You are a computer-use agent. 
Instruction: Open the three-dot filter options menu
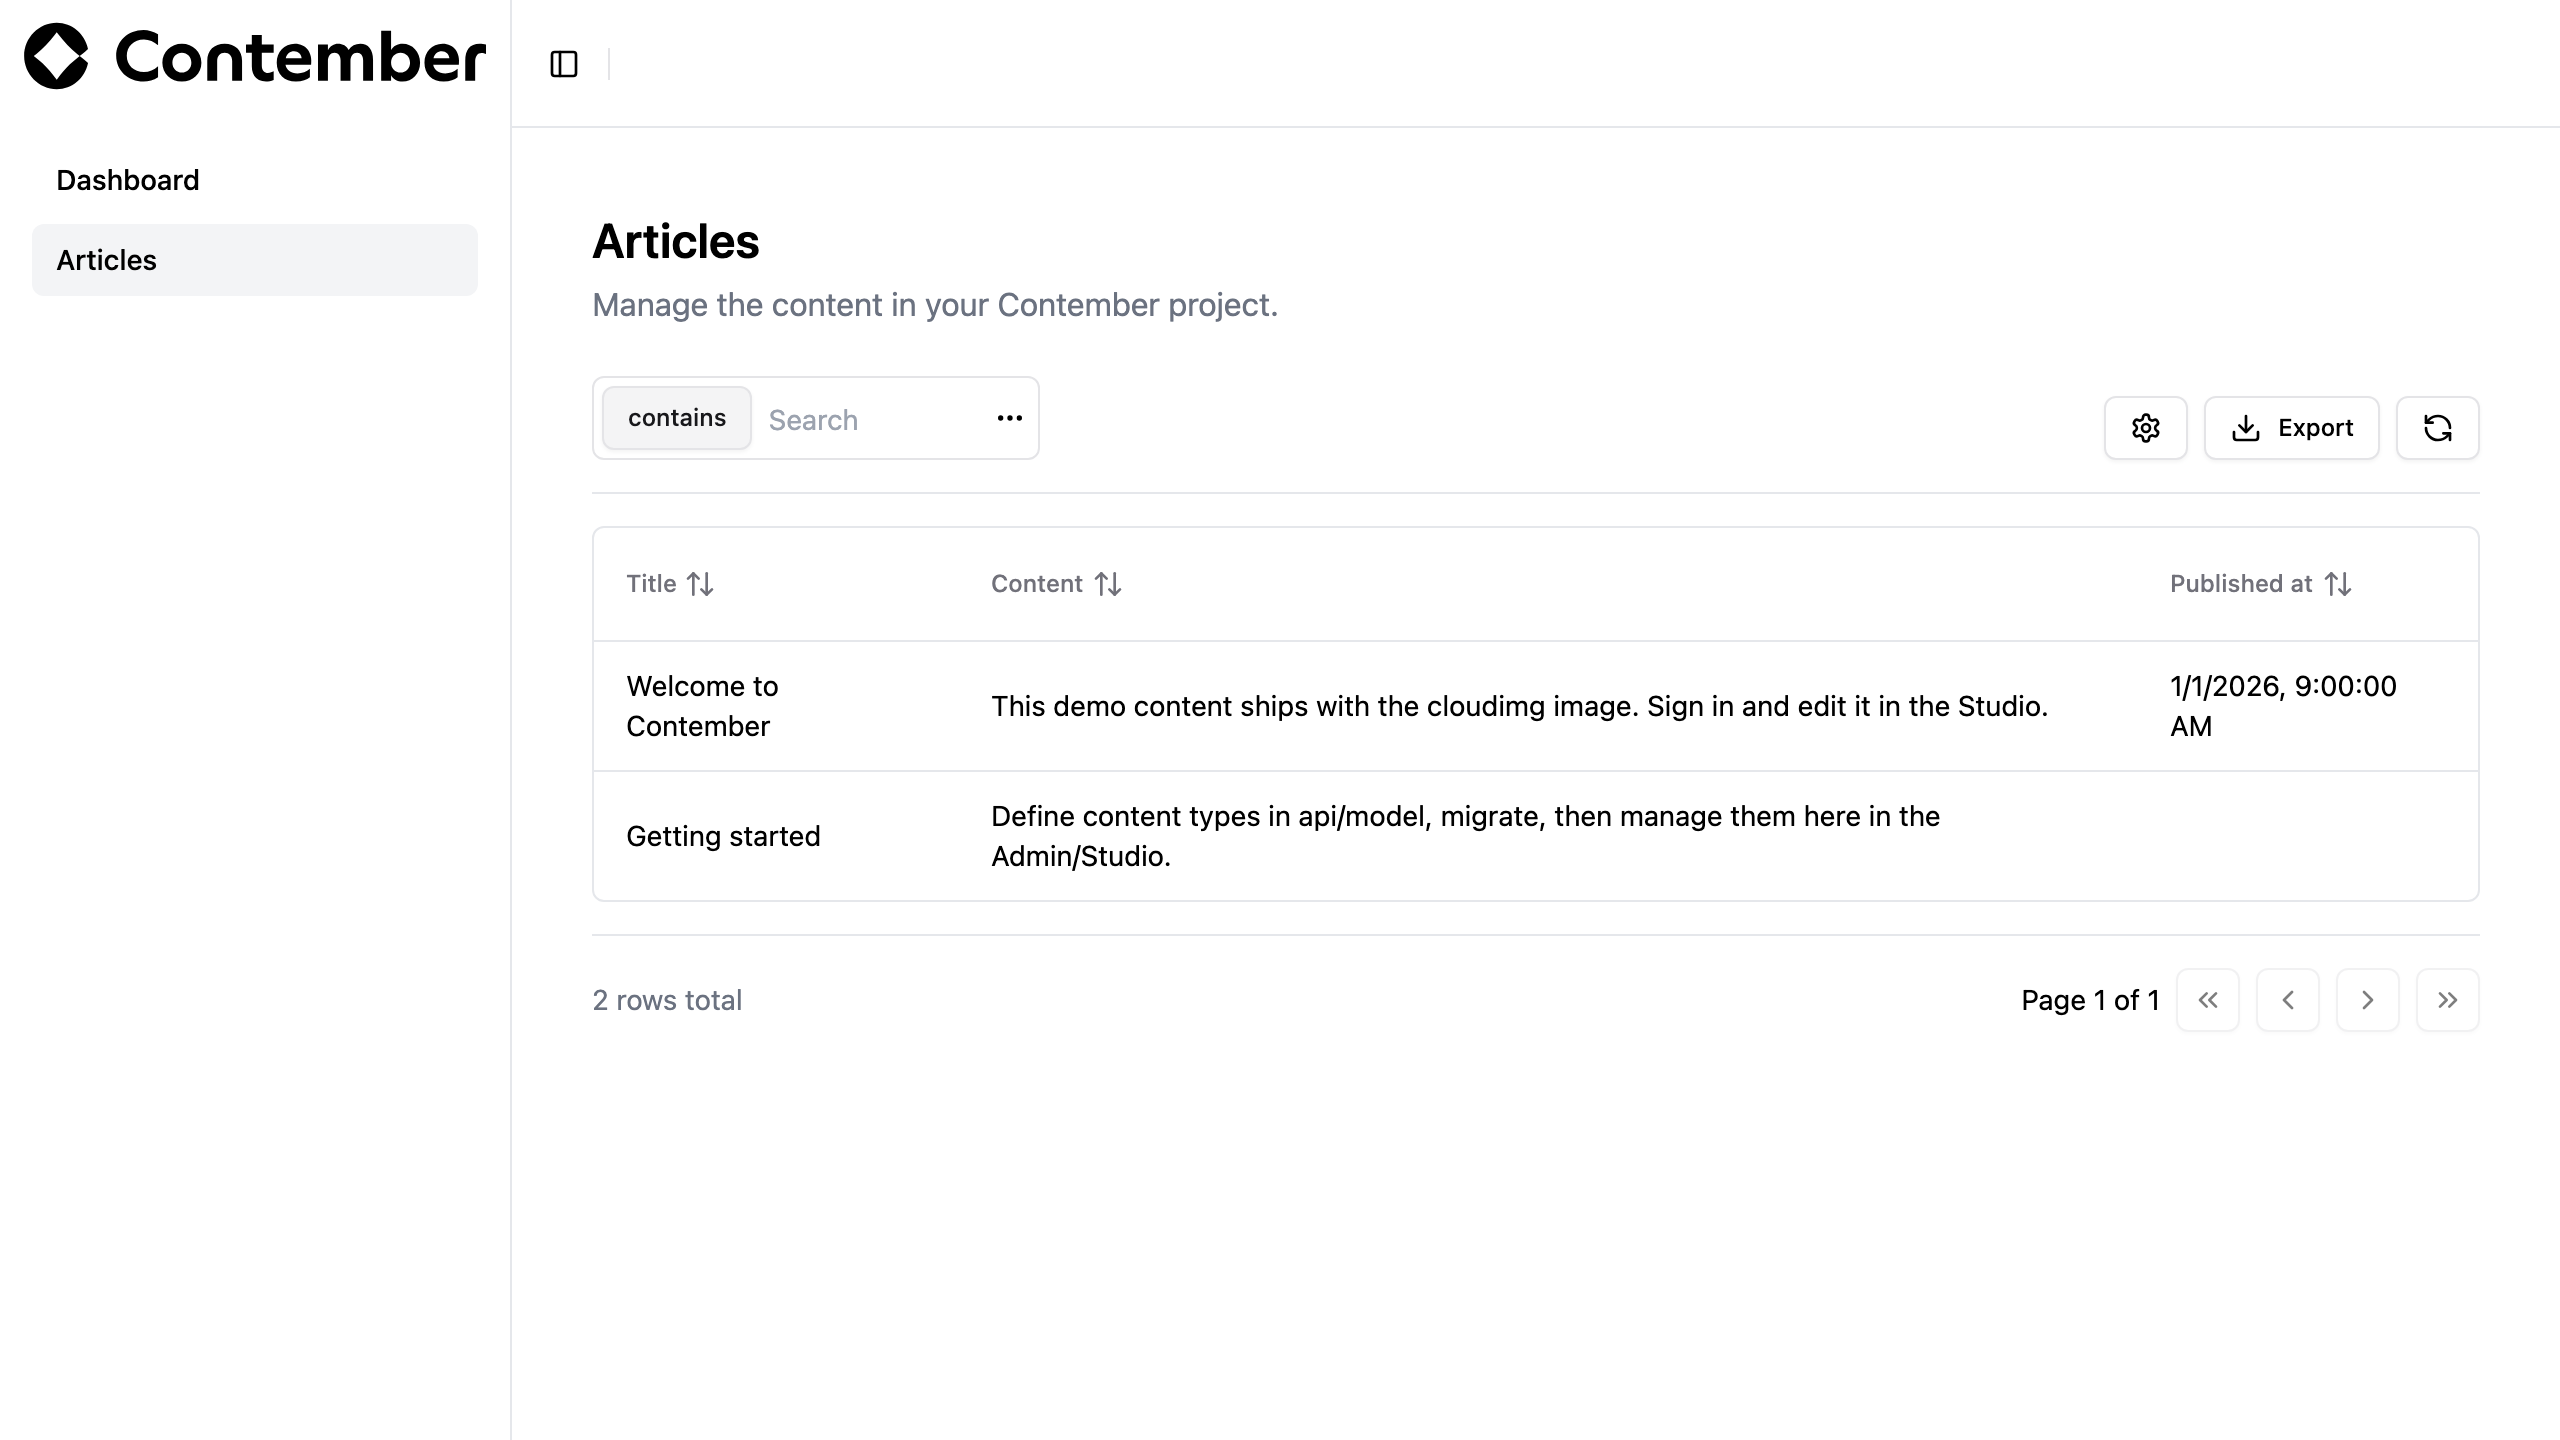(1010, 418)
